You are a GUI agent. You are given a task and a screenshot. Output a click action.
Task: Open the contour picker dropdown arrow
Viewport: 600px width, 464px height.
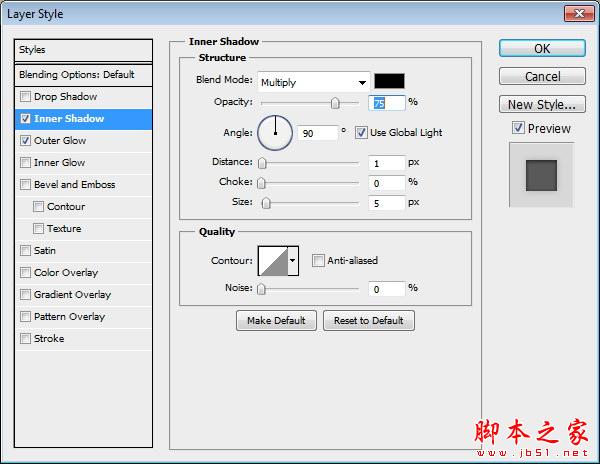(293, 260)
